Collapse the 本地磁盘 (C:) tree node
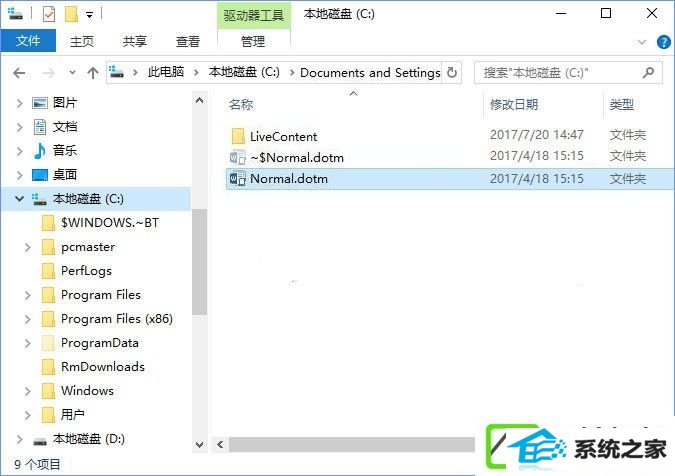Screen dimensions: 675x476 coord(19,199)
